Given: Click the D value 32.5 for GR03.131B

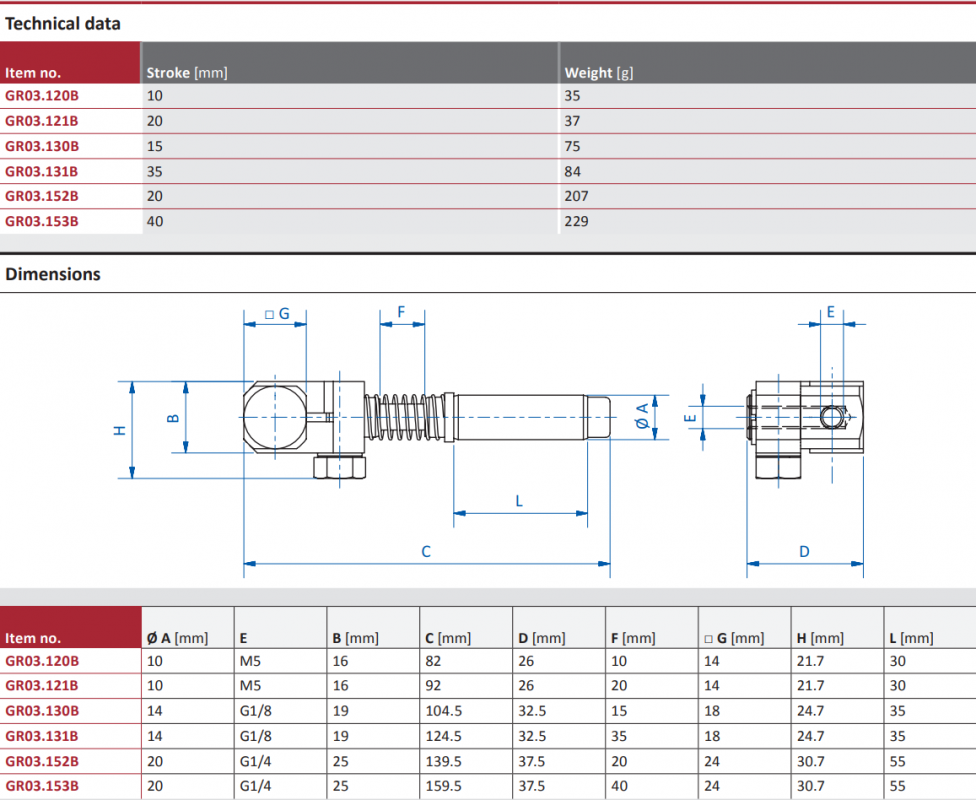Looking at the screenshot, I should (532, 736).
